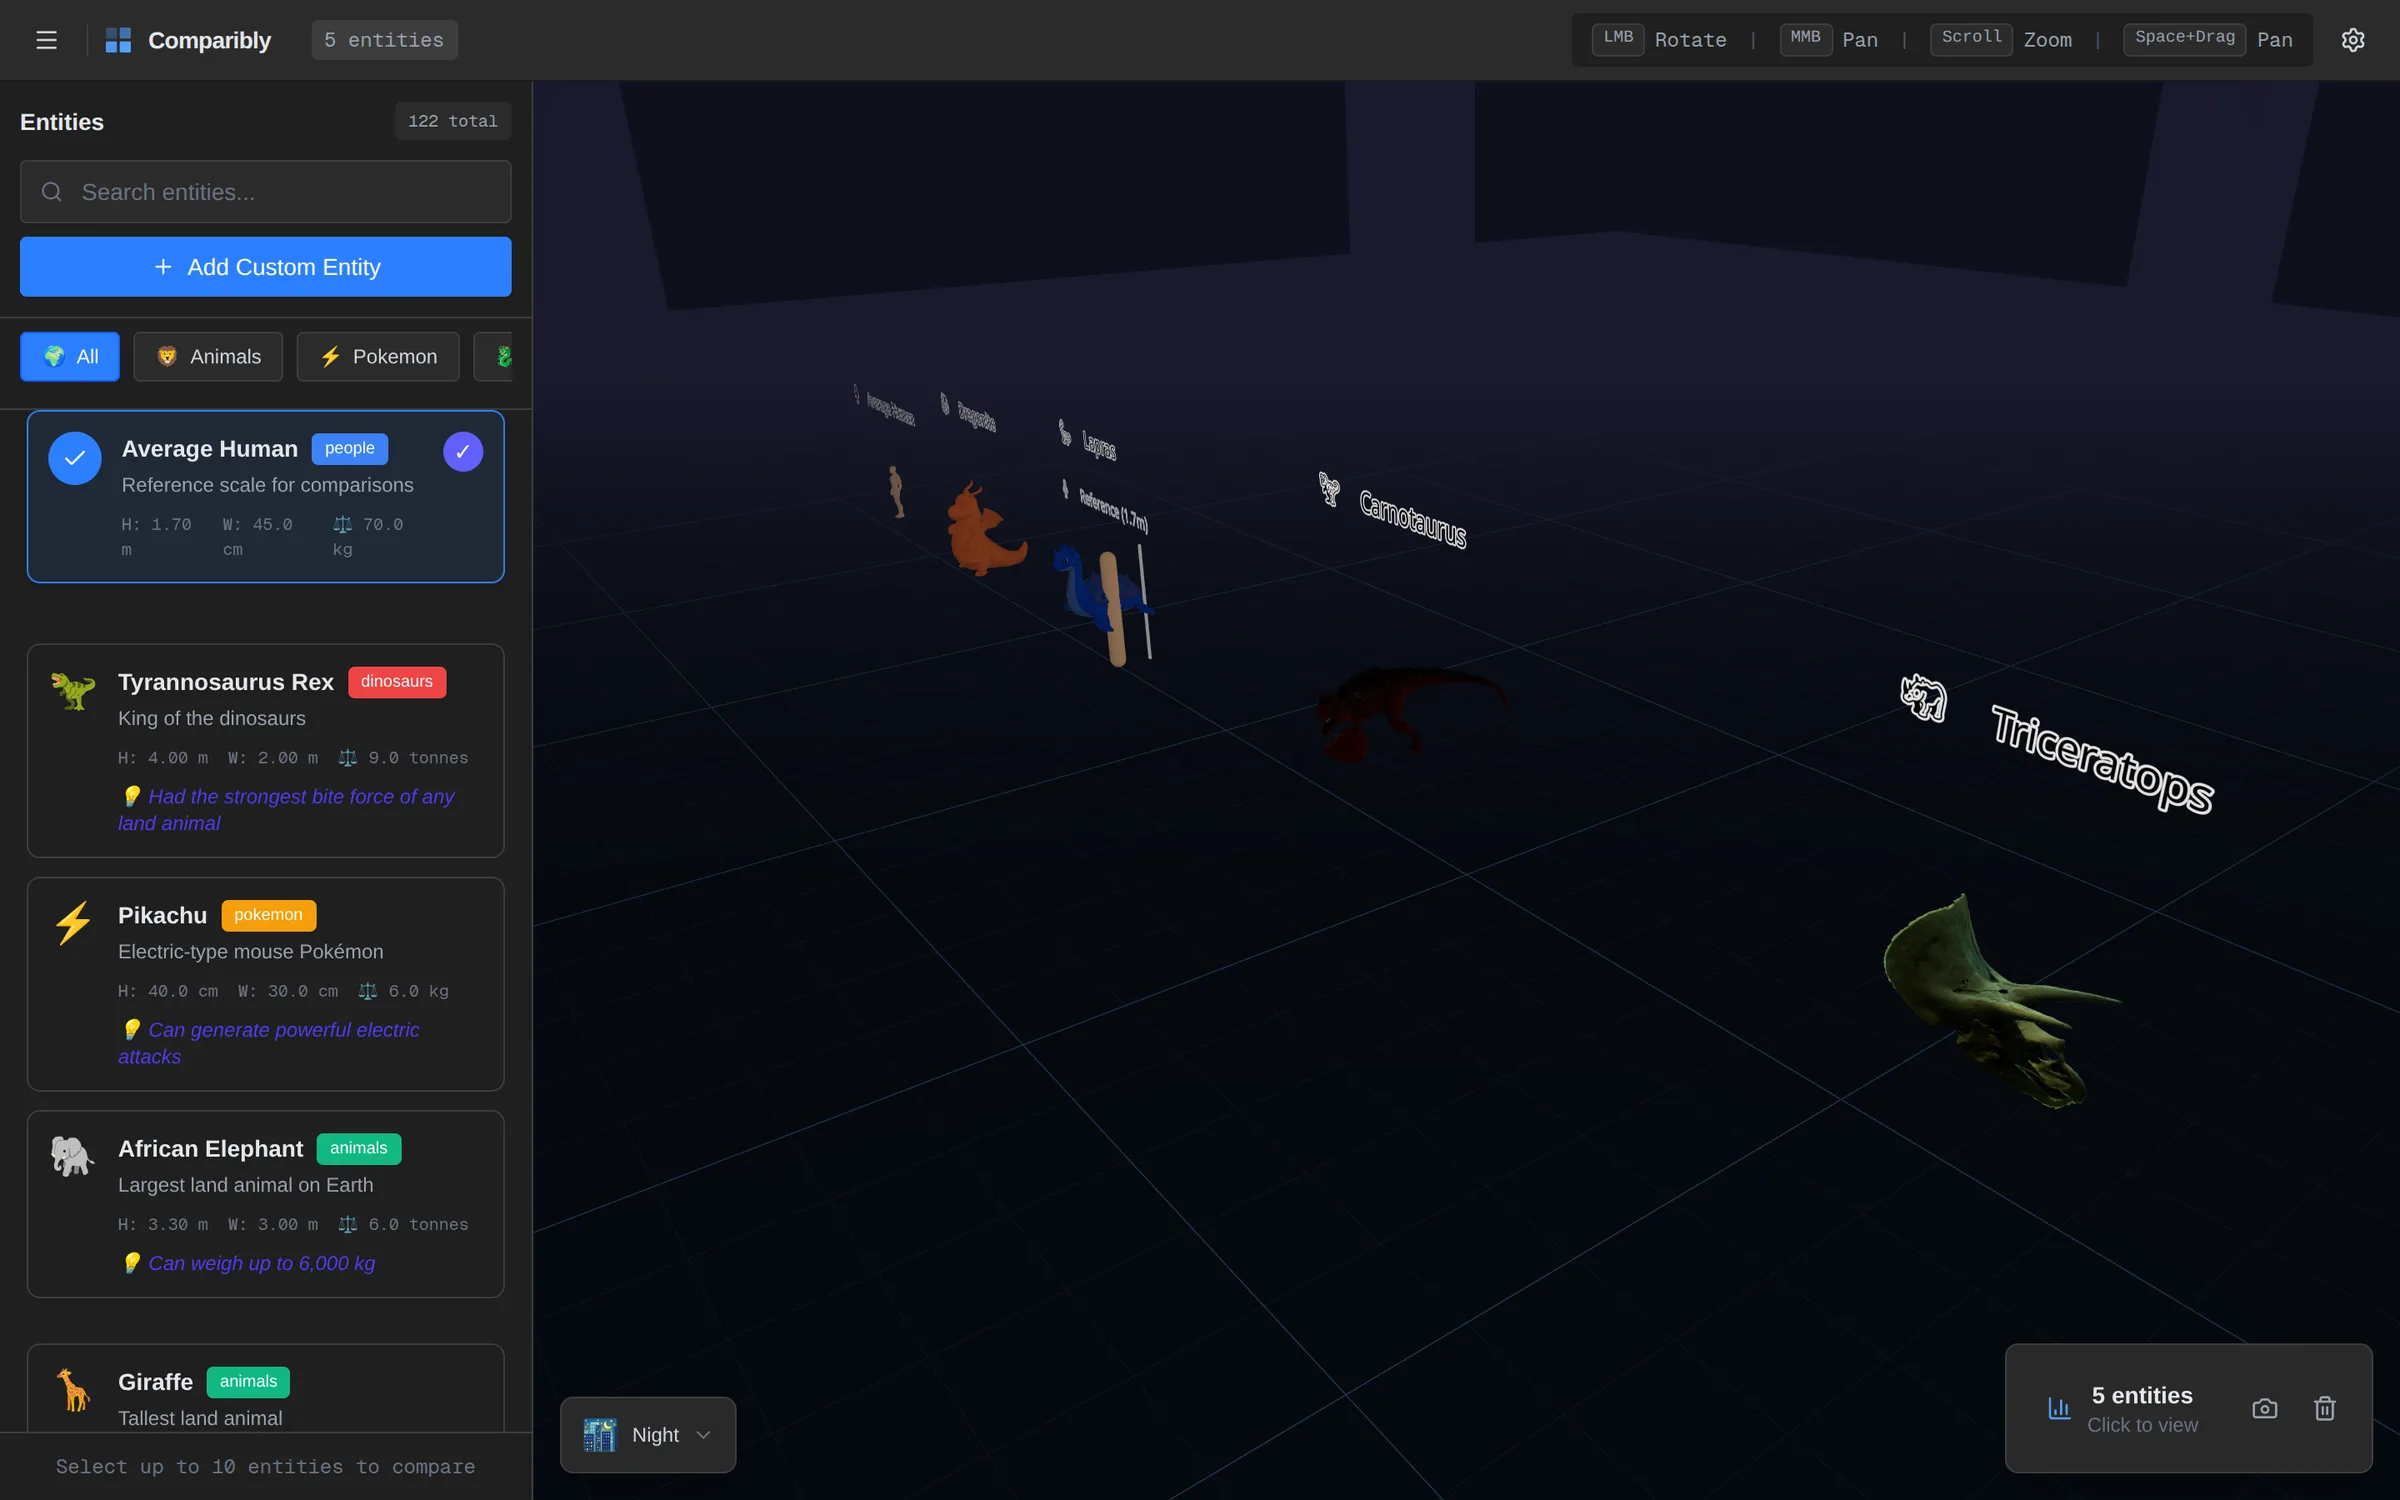This screenshot has height=1500, width=2400.
Task: Filter by Animals category
Action: 208,356
